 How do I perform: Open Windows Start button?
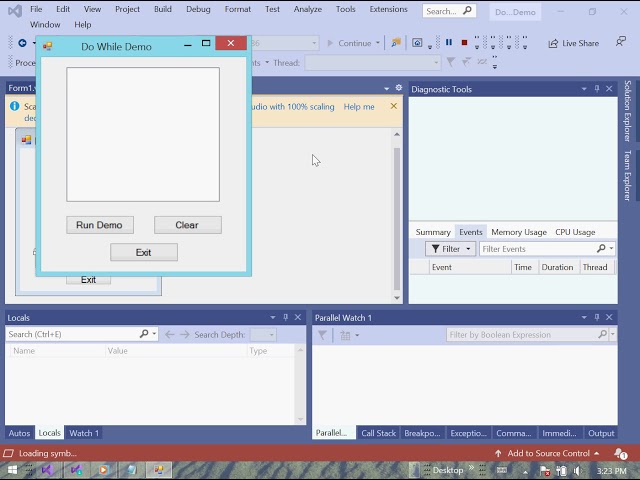tap(12, 470)
